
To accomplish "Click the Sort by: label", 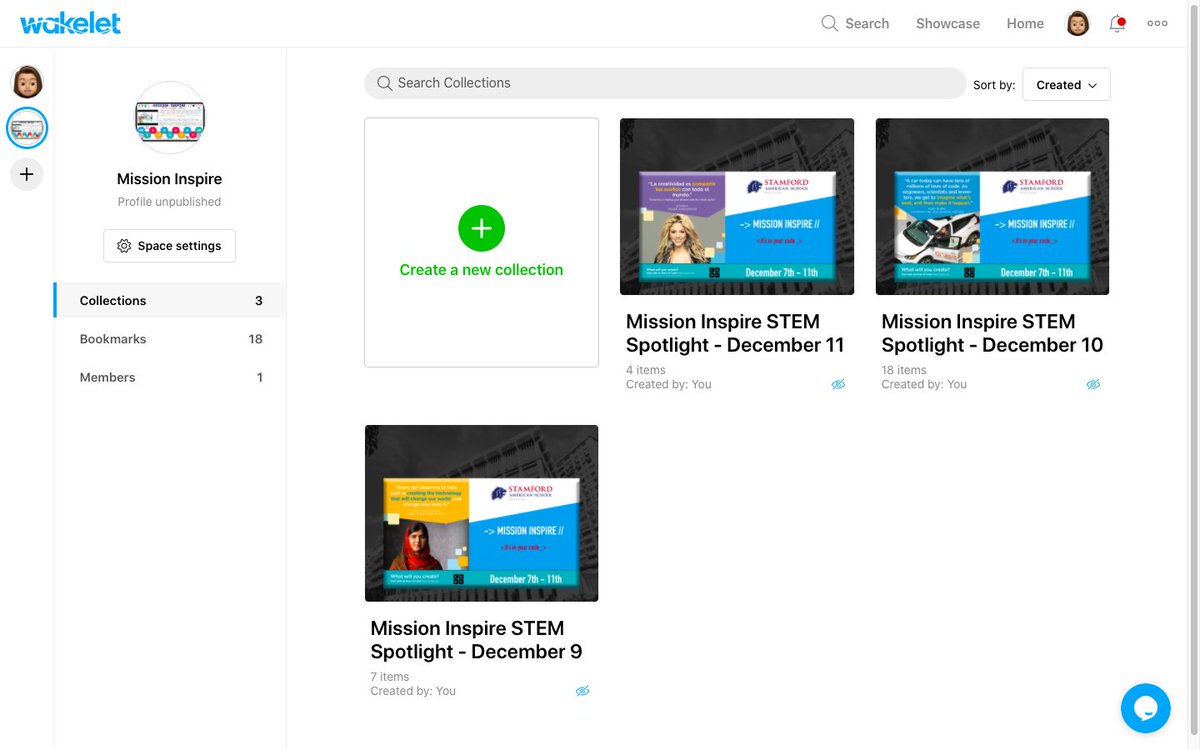I will click(994, 85).
